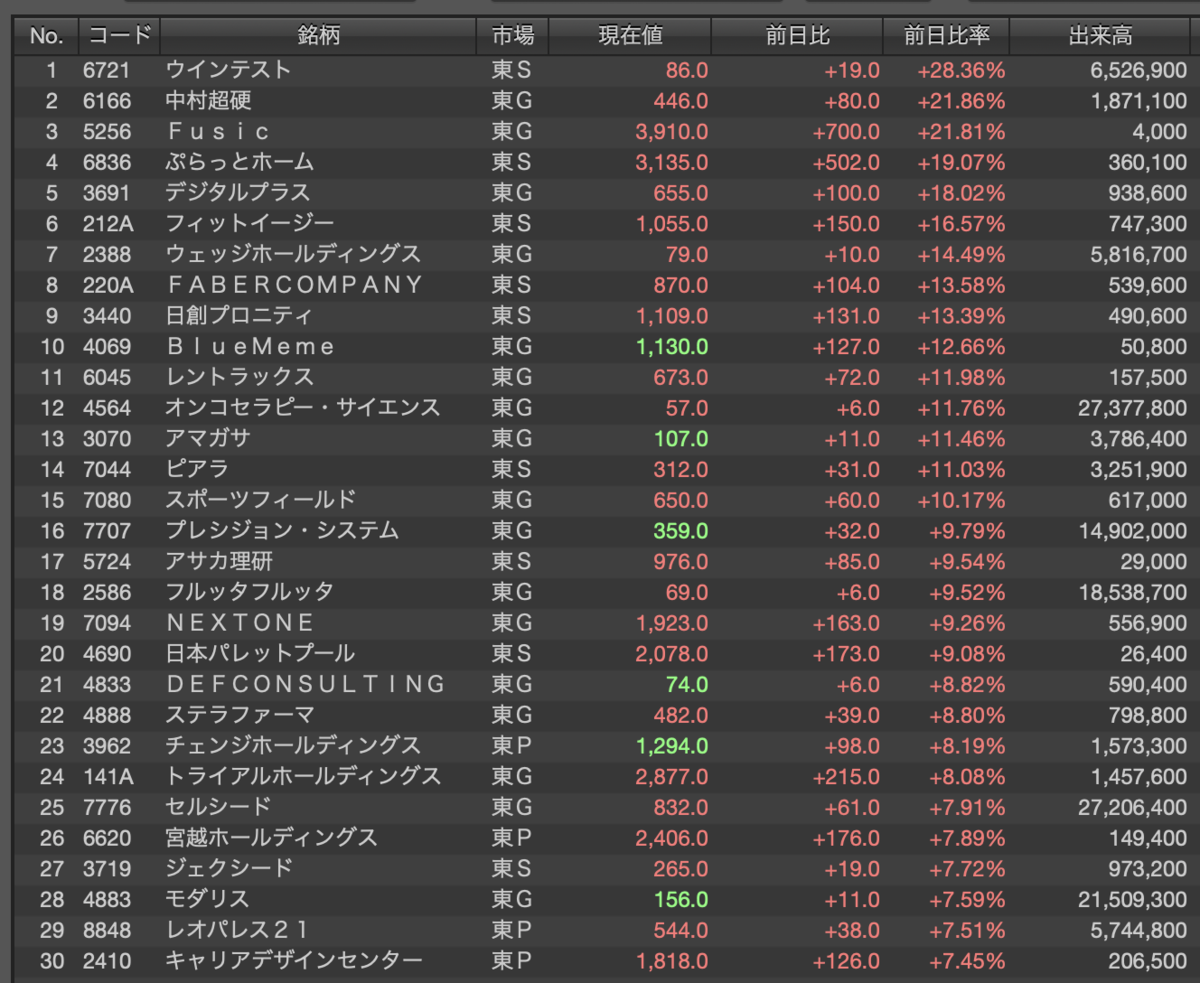Click the current price 2,877.0
1200x983 pixels.
tap(671, 777)
